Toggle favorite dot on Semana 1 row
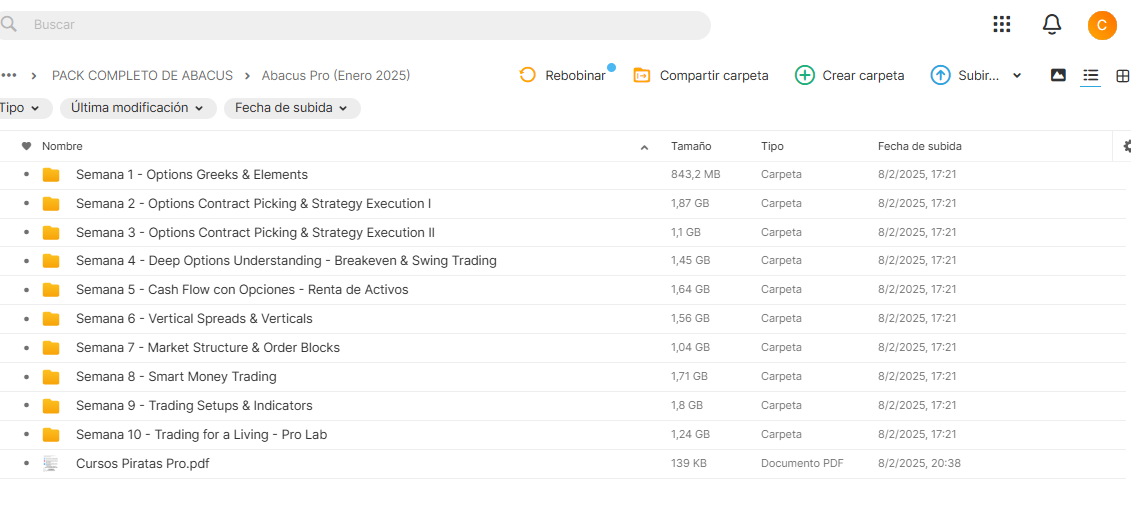This screenshot has height=510, width=1131. click(x=27, y=175)
